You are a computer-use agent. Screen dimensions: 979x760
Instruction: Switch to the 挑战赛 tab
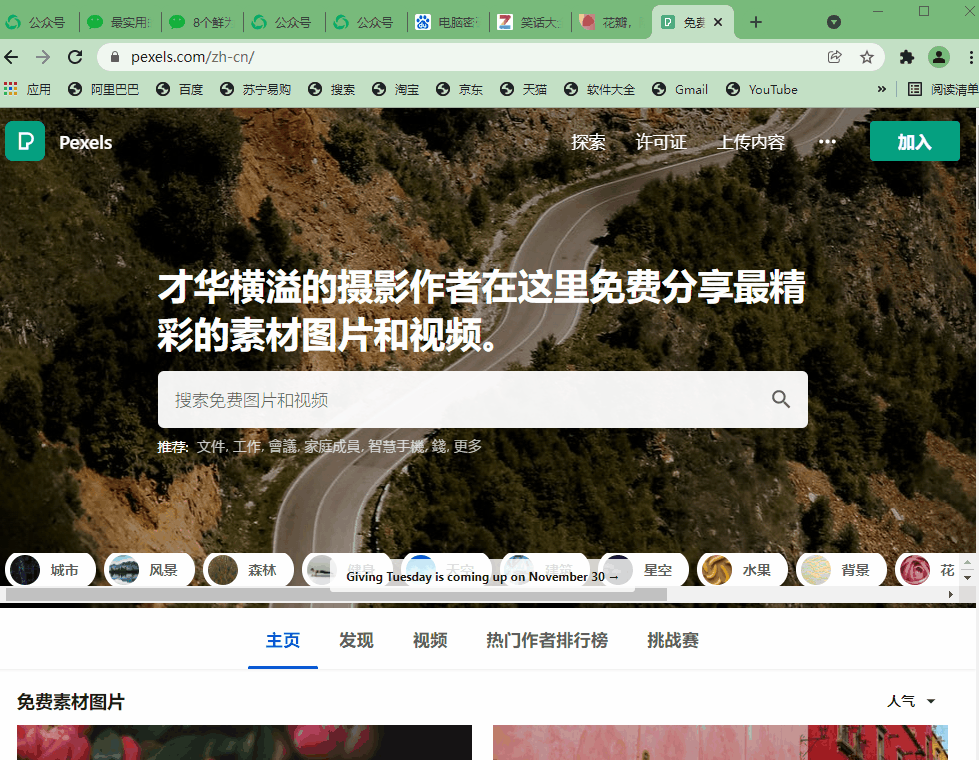coord(672,640)
